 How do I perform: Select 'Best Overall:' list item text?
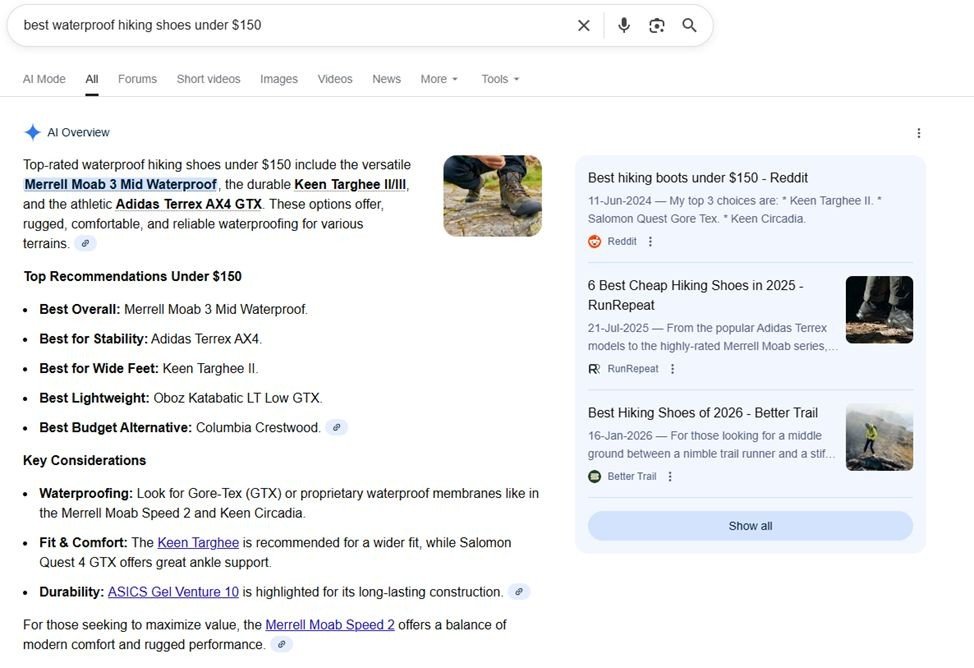click(x=173, y=309)
